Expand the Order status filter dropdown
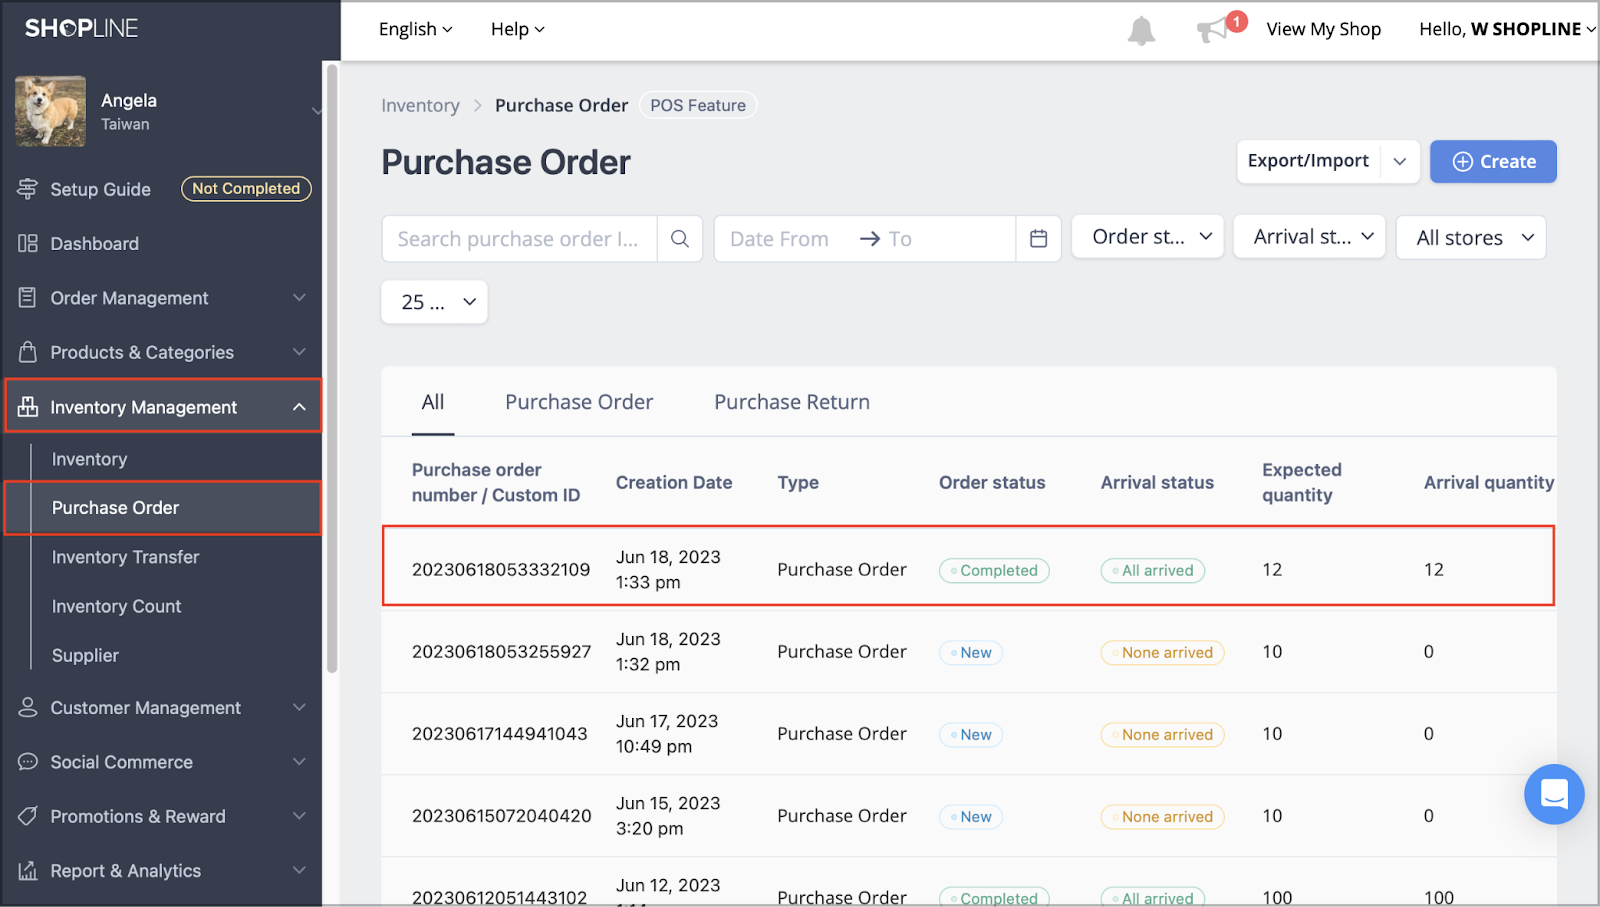 pos(1146,236)
